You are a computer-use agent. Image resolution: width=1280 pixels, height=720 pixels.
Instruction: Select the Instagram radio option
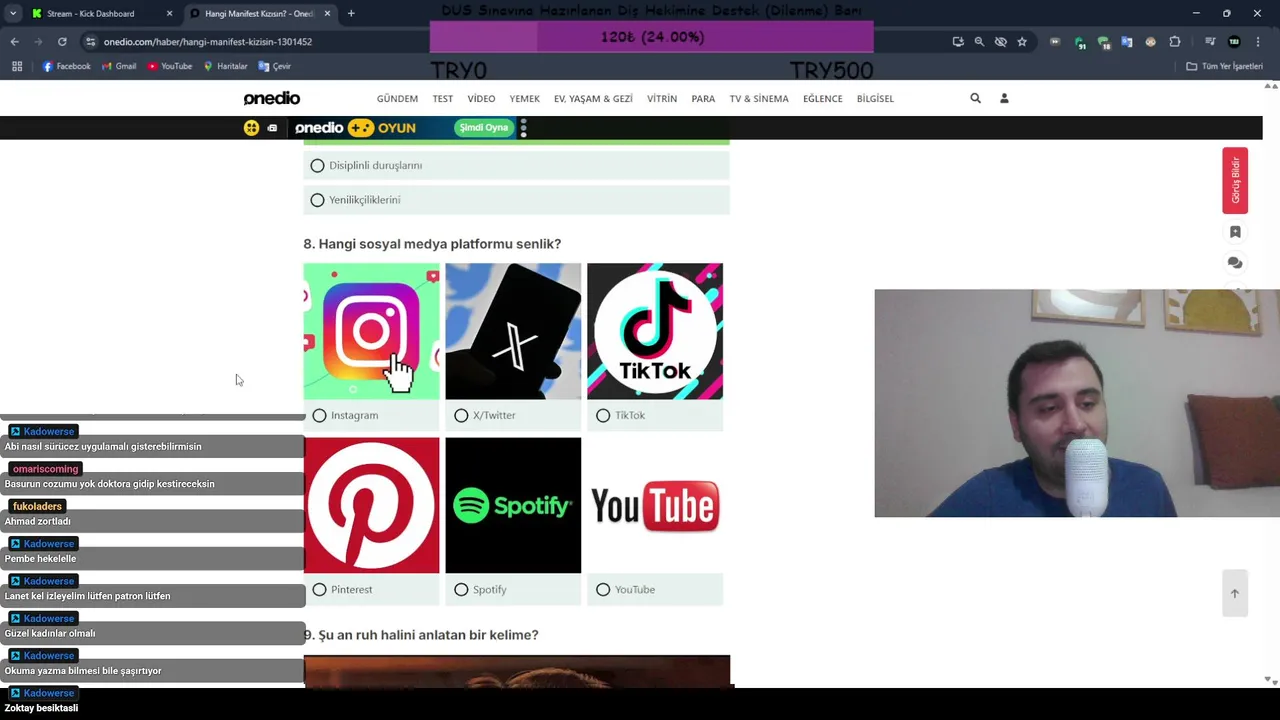point(319,415)
